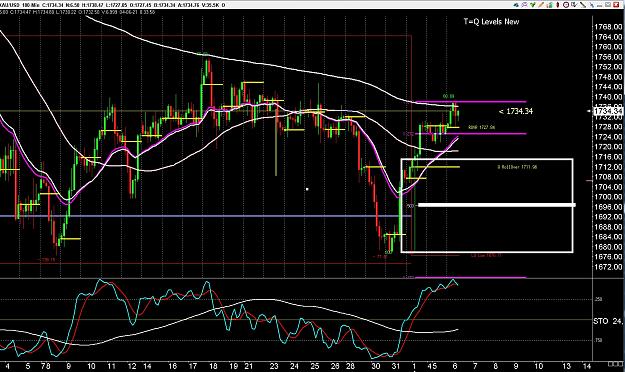Image resolution: width=625 pixels, height=372 pixels.
Task: Click date label 10 after 9 at axis right
Action: pos(538,366)
